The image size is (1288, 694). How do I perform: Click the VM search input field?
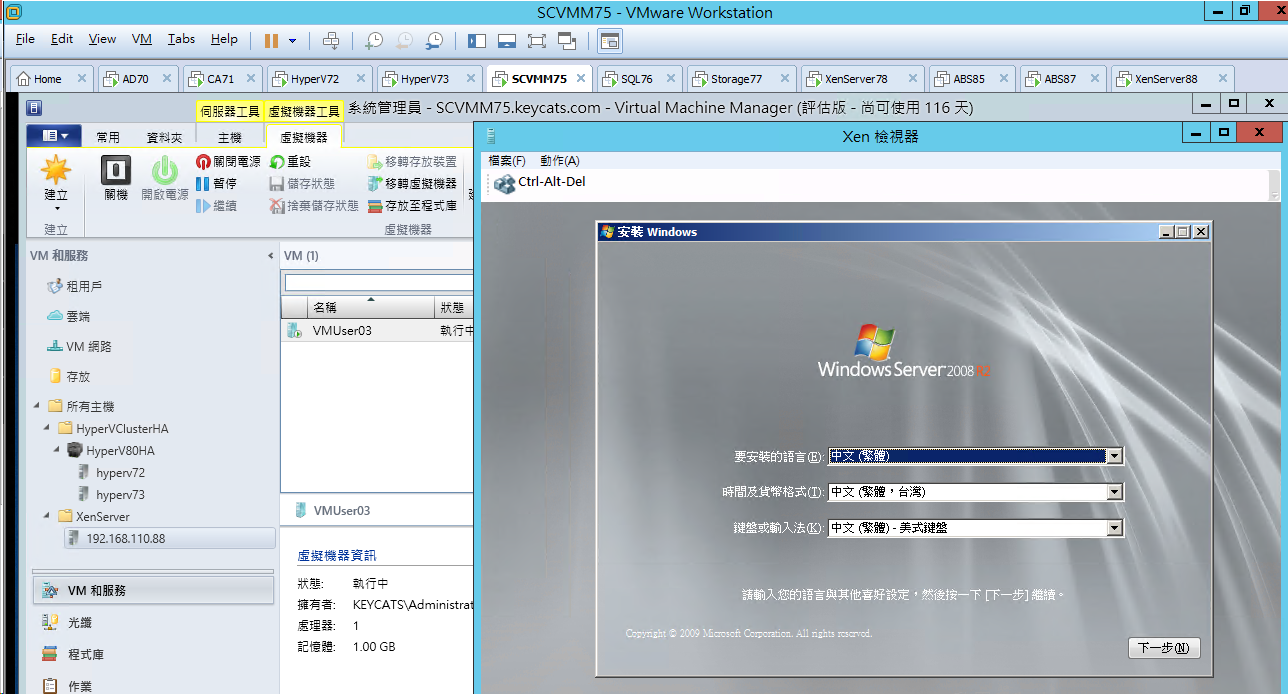[x=378, y=283]
